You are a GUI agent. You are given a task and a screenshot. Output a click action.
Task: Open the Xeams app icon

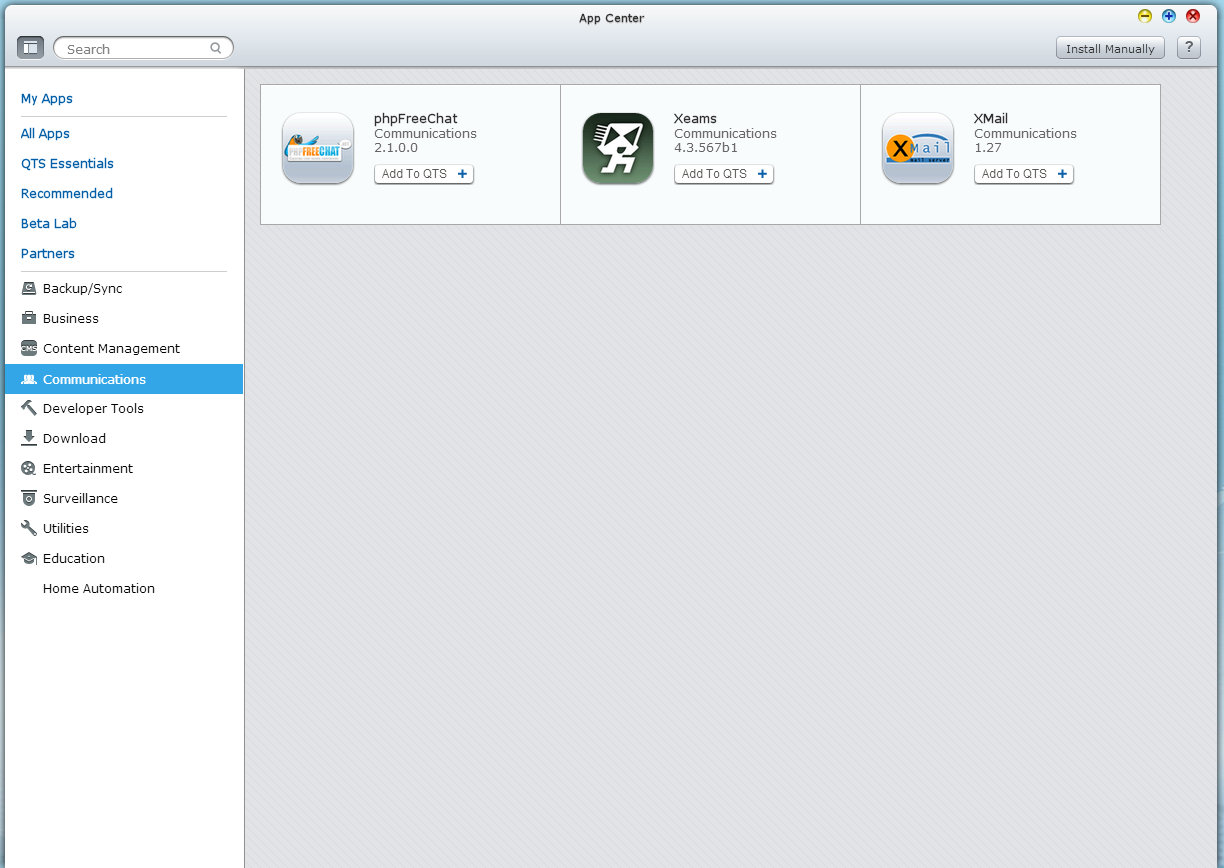(x=618, y=148)
